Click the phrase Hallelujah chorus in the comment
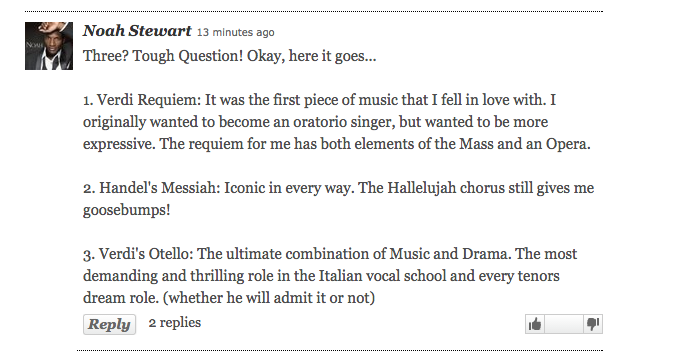This screenshot has width=691, height=360. tap(446, 188)
